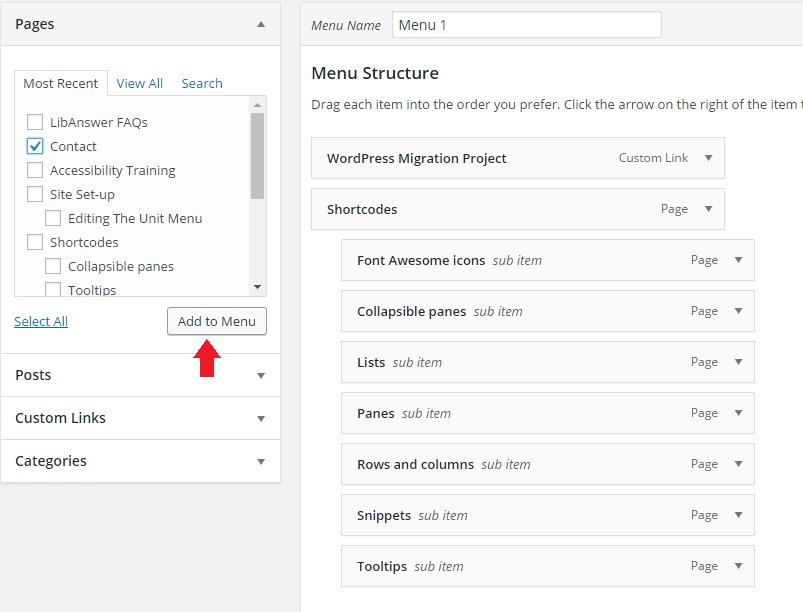Click the Select All link
803x612 pixels.
click(41, 321)
